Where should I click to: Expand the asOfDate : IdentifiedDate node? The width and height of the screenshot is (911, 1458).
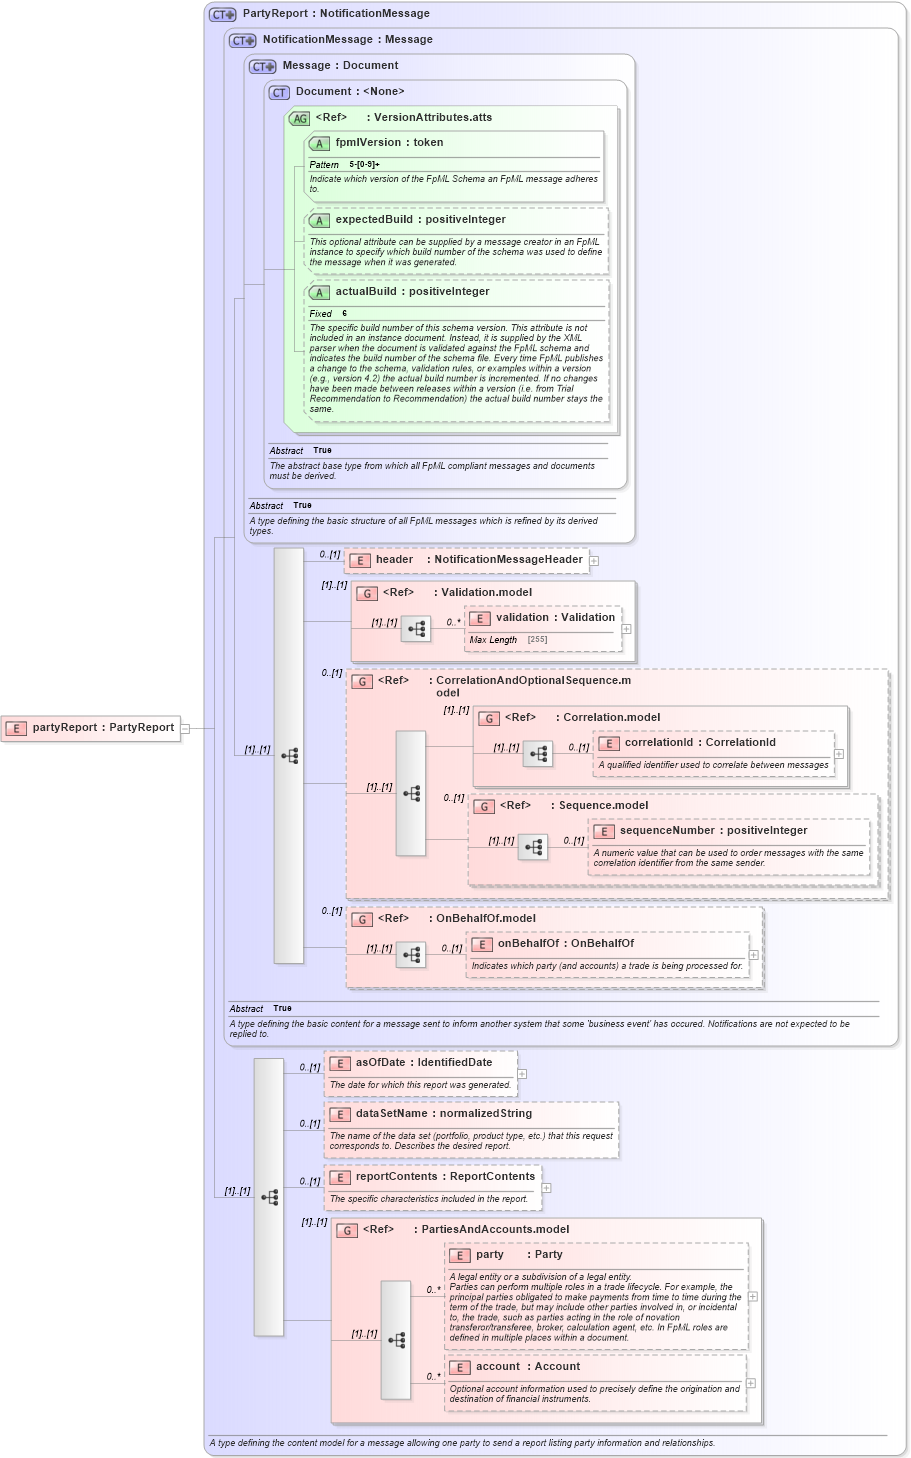coord(522,1074)
